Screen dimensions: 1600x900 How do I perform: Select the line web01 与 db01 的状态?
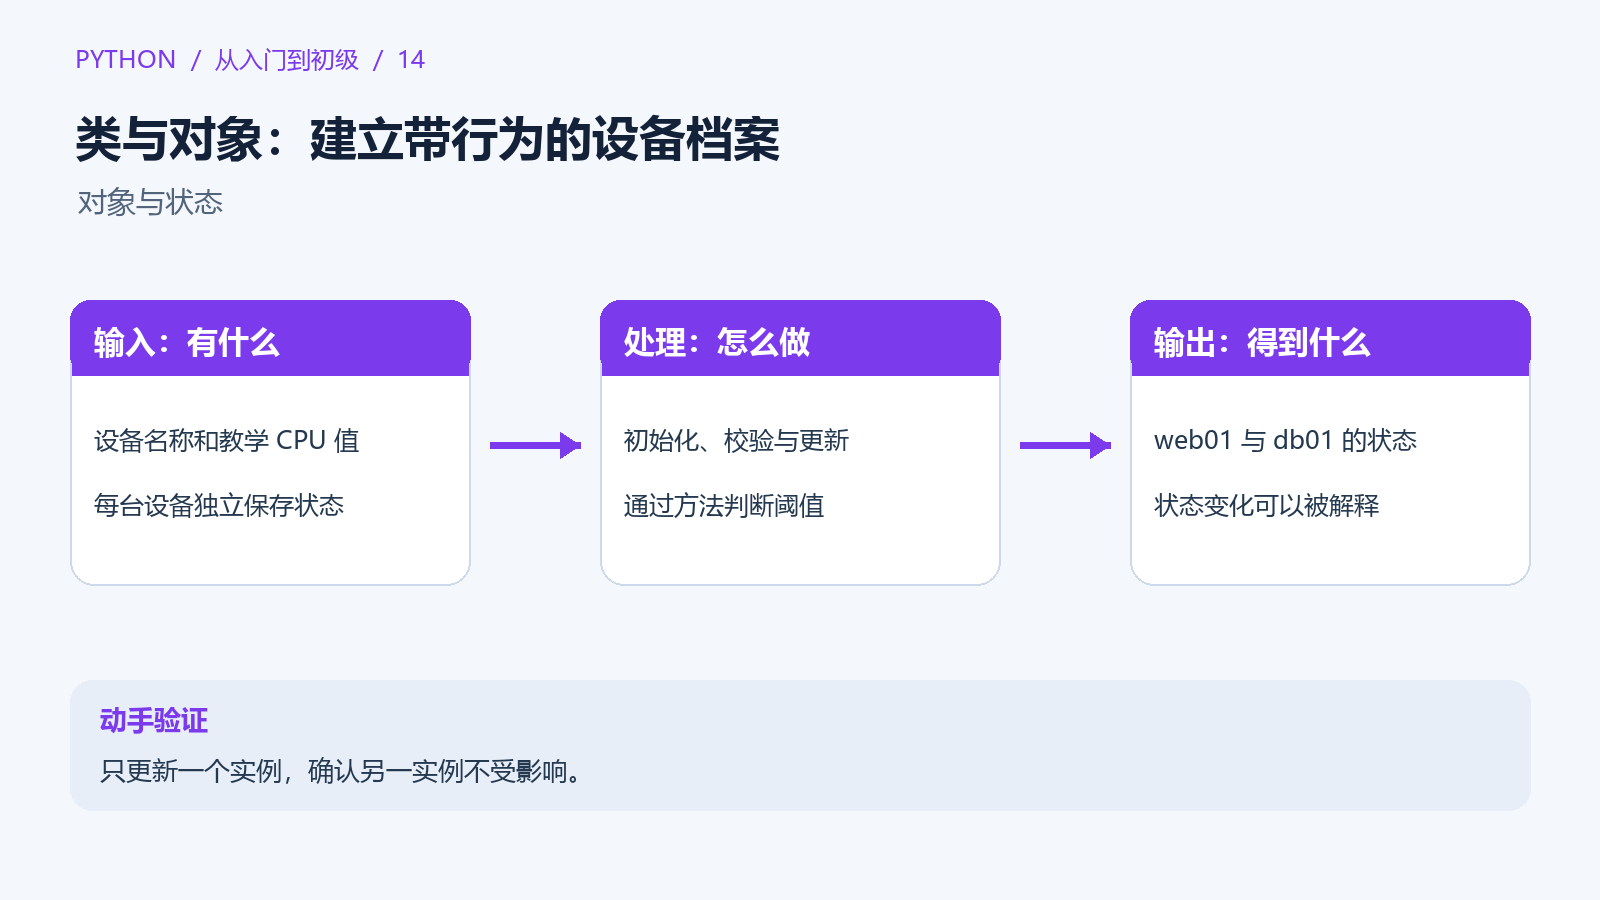(1285, 441)
